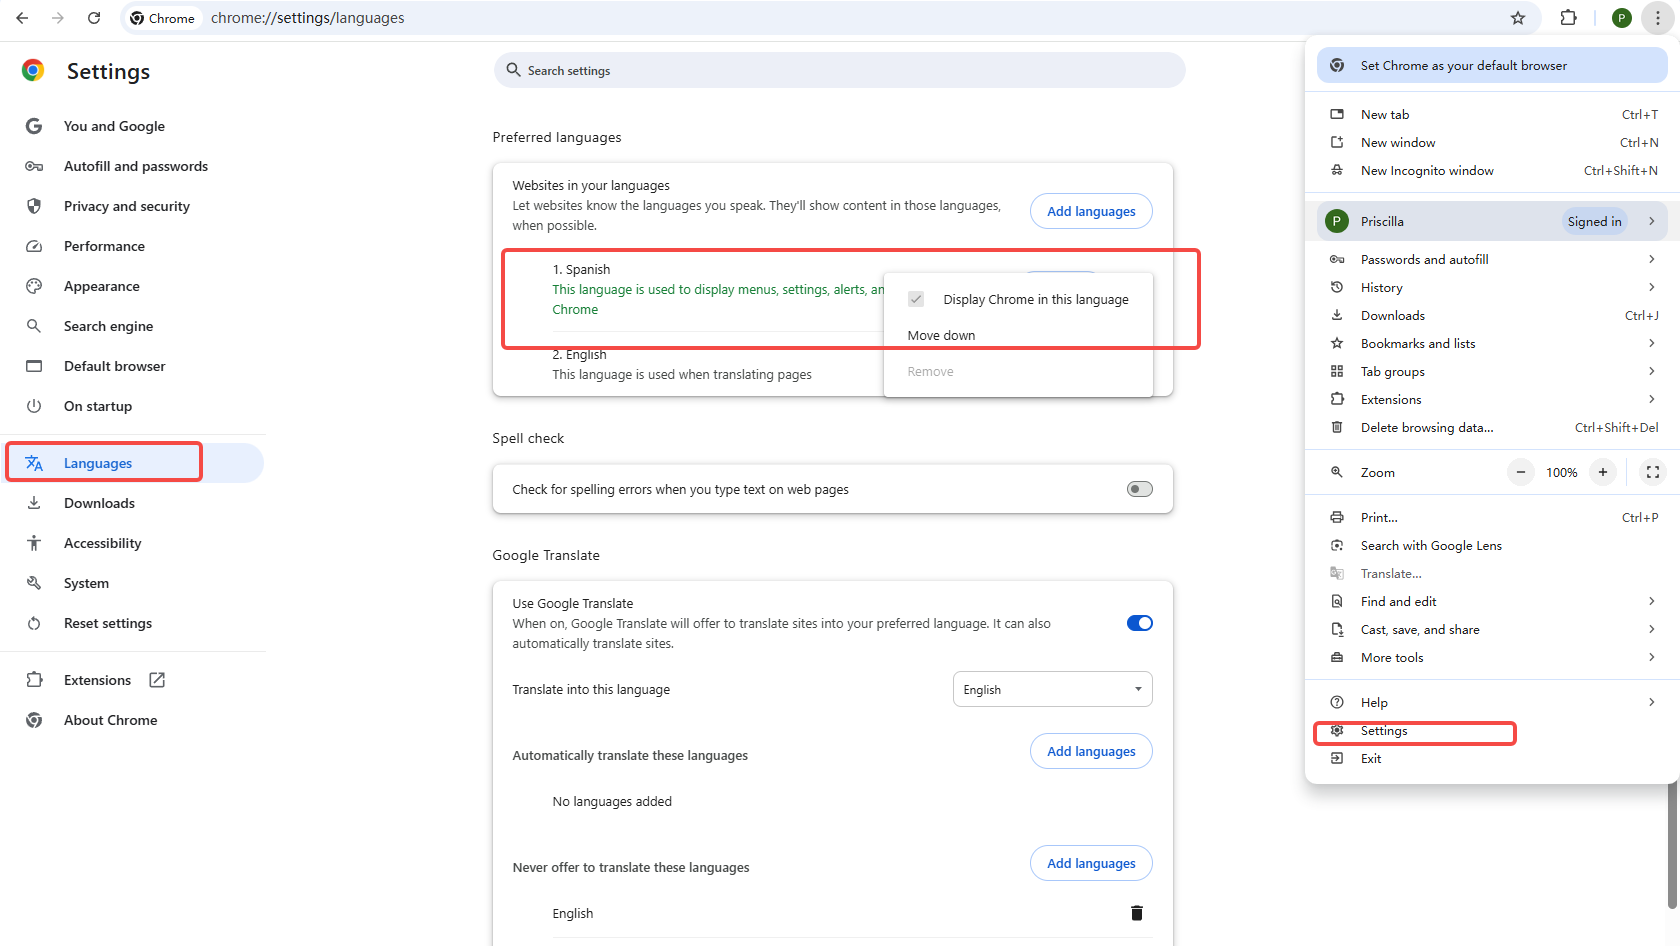The image size is (1680, 946).
Task: Click the trash icon beside English
Action: 1136,912
